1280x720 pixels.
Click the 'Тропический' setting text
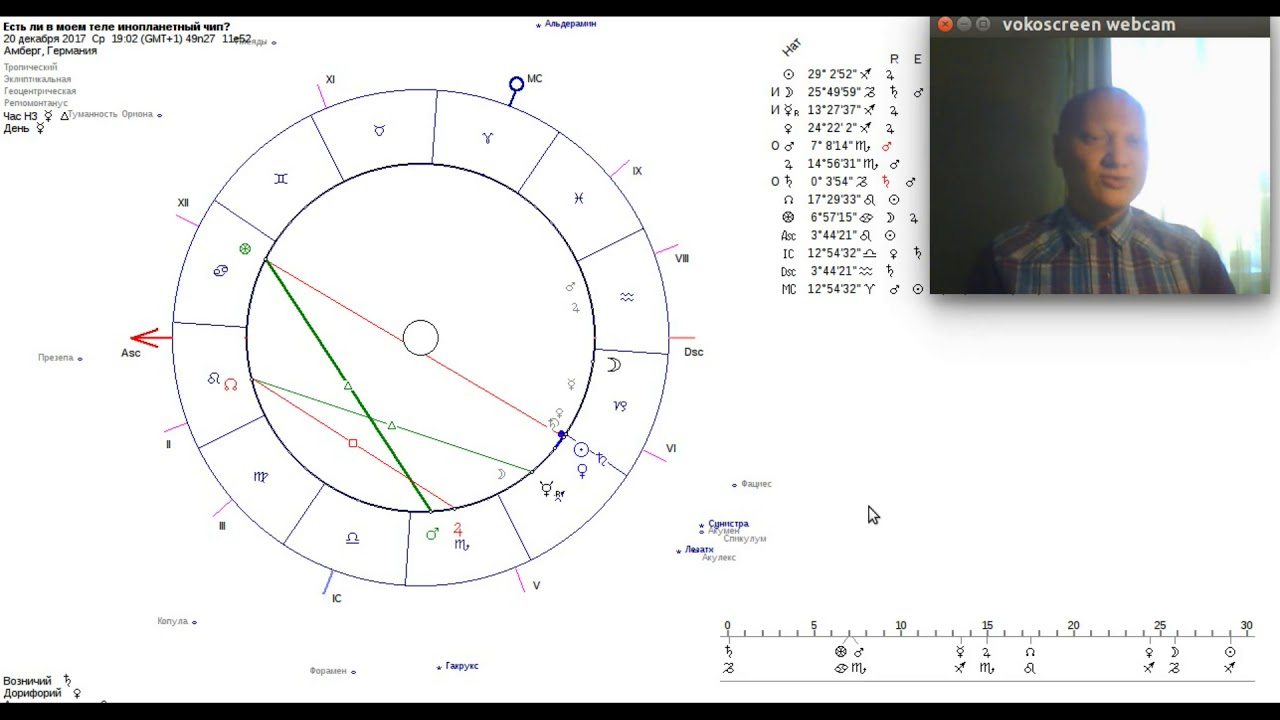[x=30, y=67]
